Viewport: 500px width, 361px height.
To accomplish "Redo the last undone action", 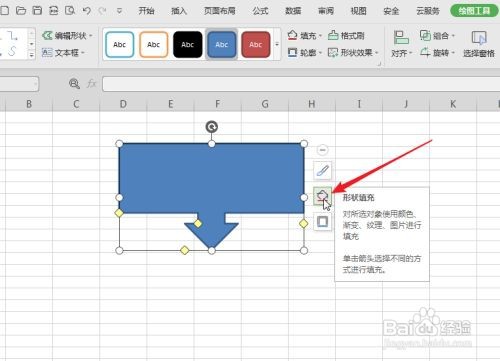I will 102,11.
